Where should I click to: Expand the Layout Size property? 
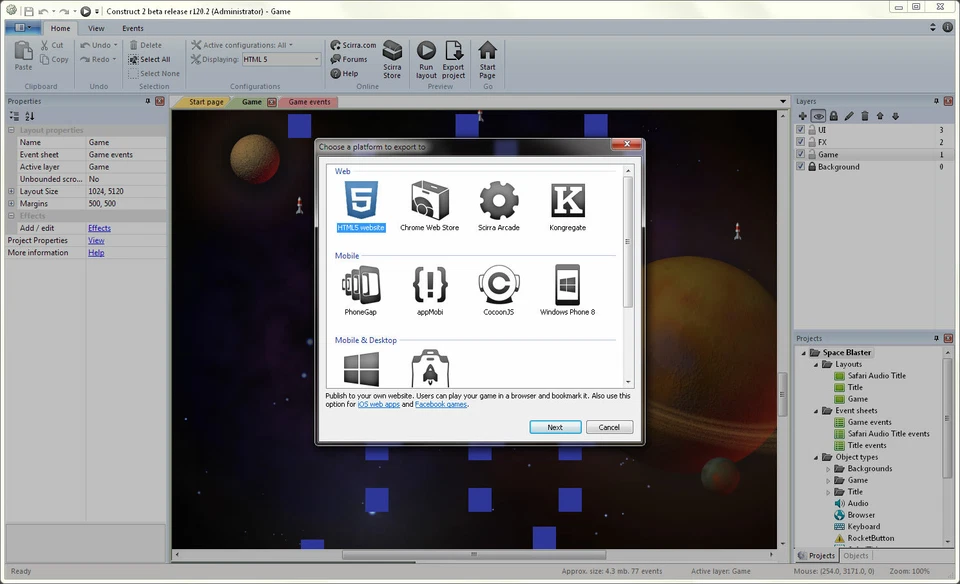coord(12,191)
